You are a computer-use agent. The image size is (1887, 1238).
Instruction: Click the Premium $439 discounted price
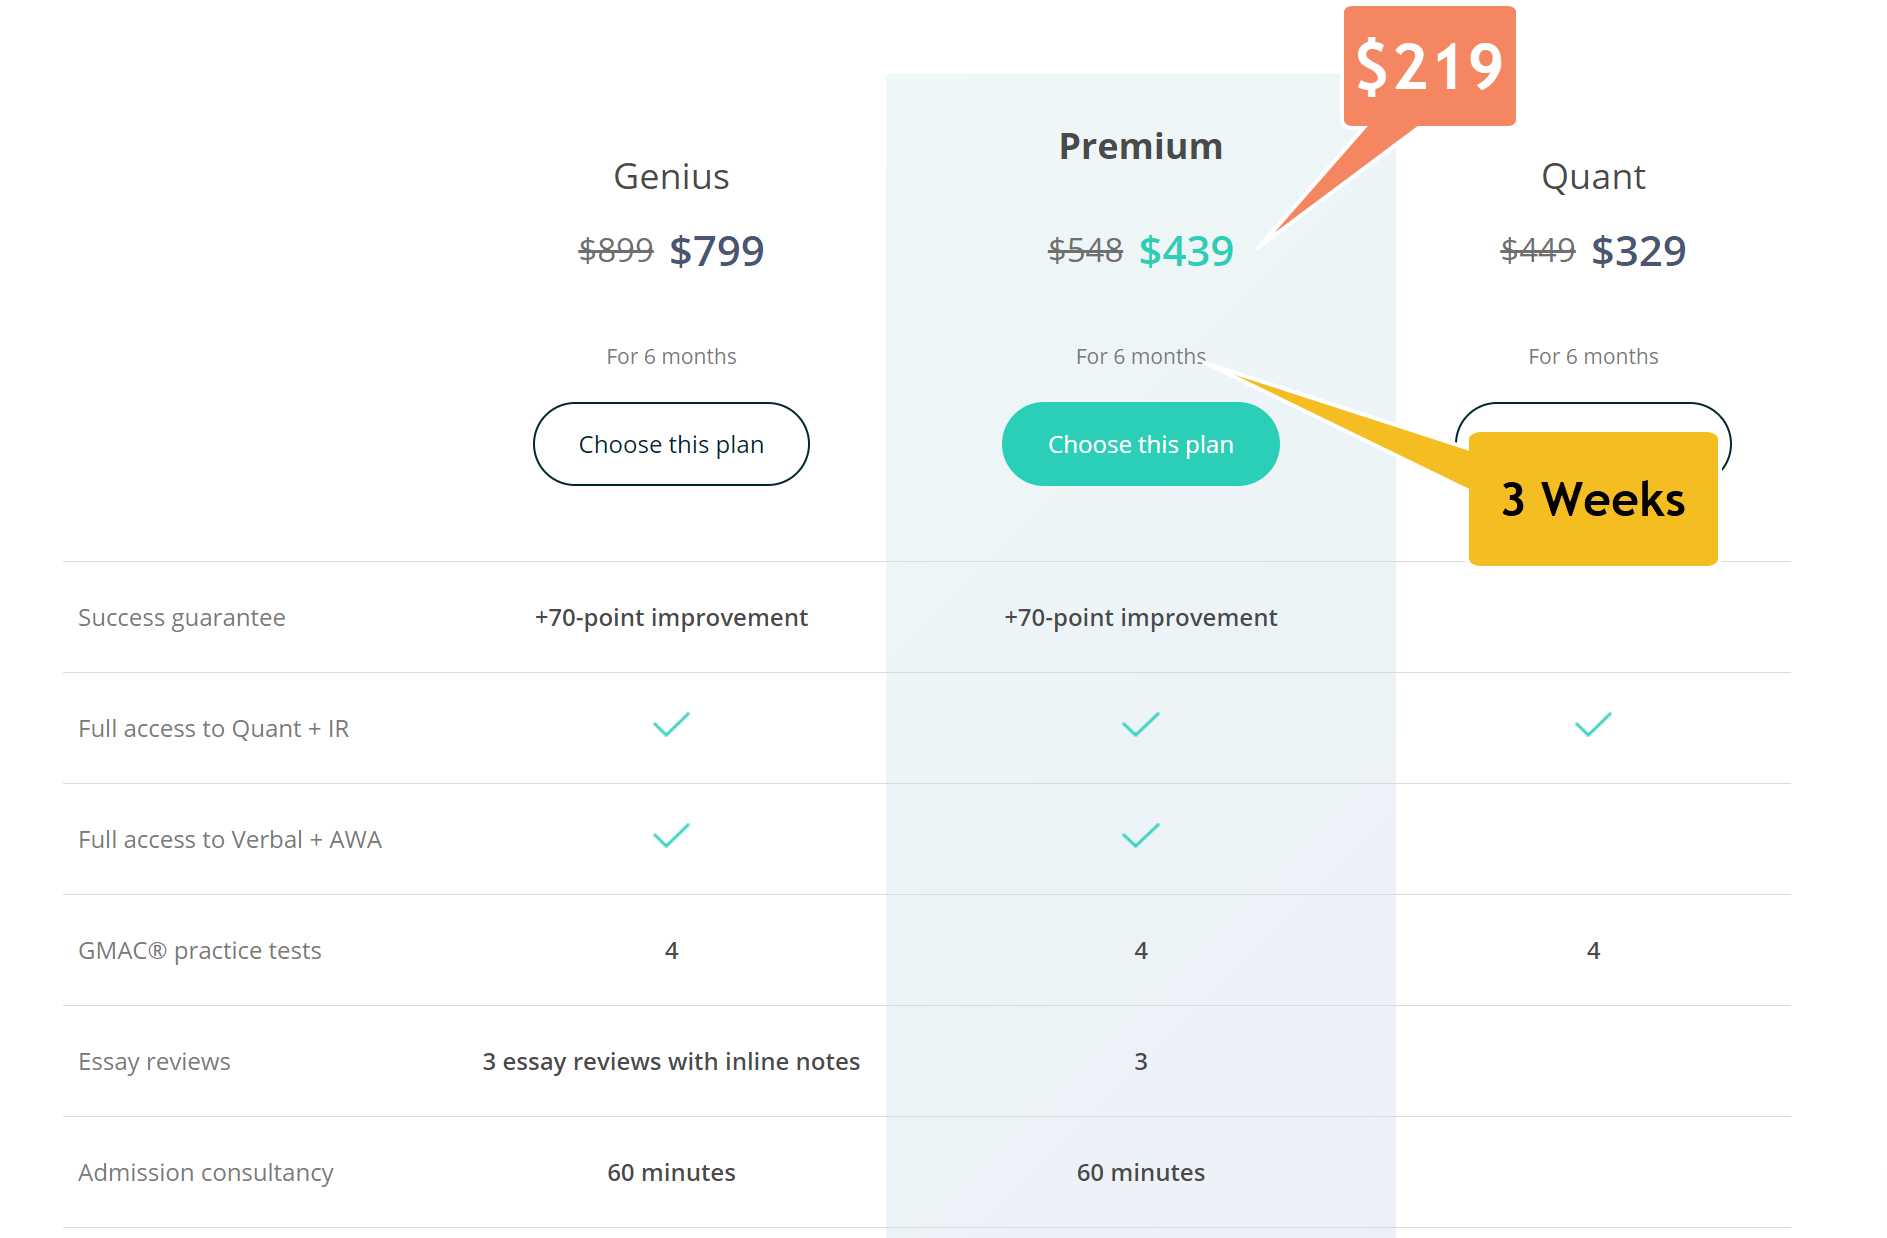click(x=1186, y=251)
